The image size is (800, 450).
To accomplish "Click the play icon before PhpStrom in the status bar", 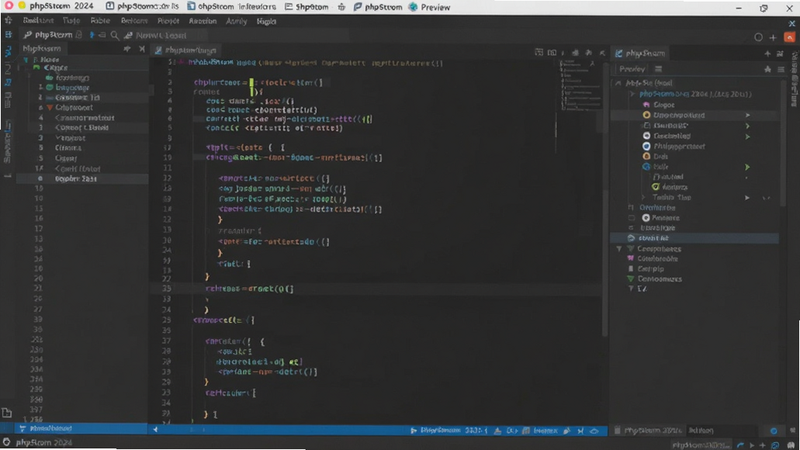I will [x=413, y=431].
